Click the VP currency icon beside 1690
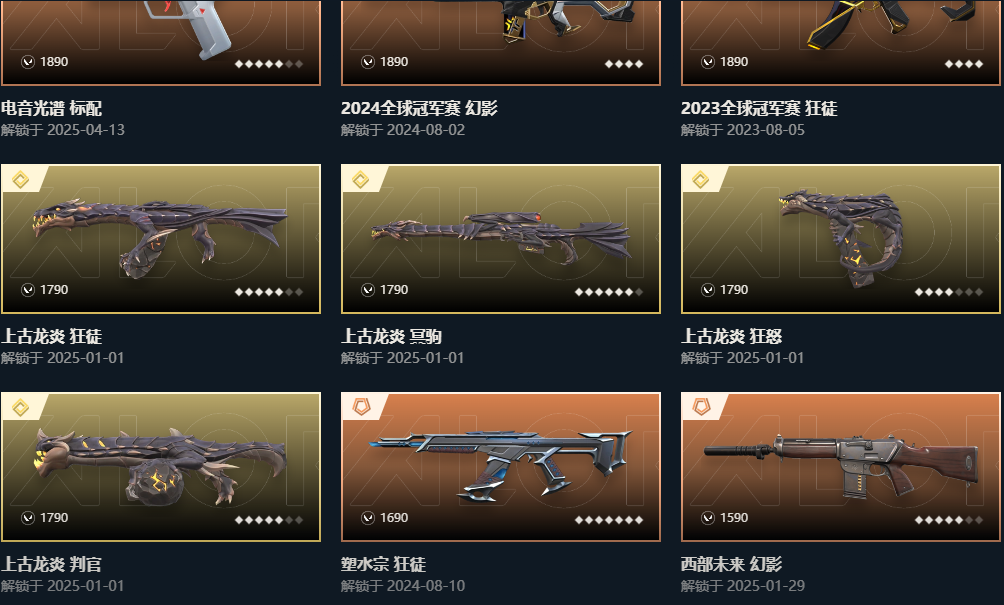Viewport: 1004px width, 605px height. coord(368,518)
